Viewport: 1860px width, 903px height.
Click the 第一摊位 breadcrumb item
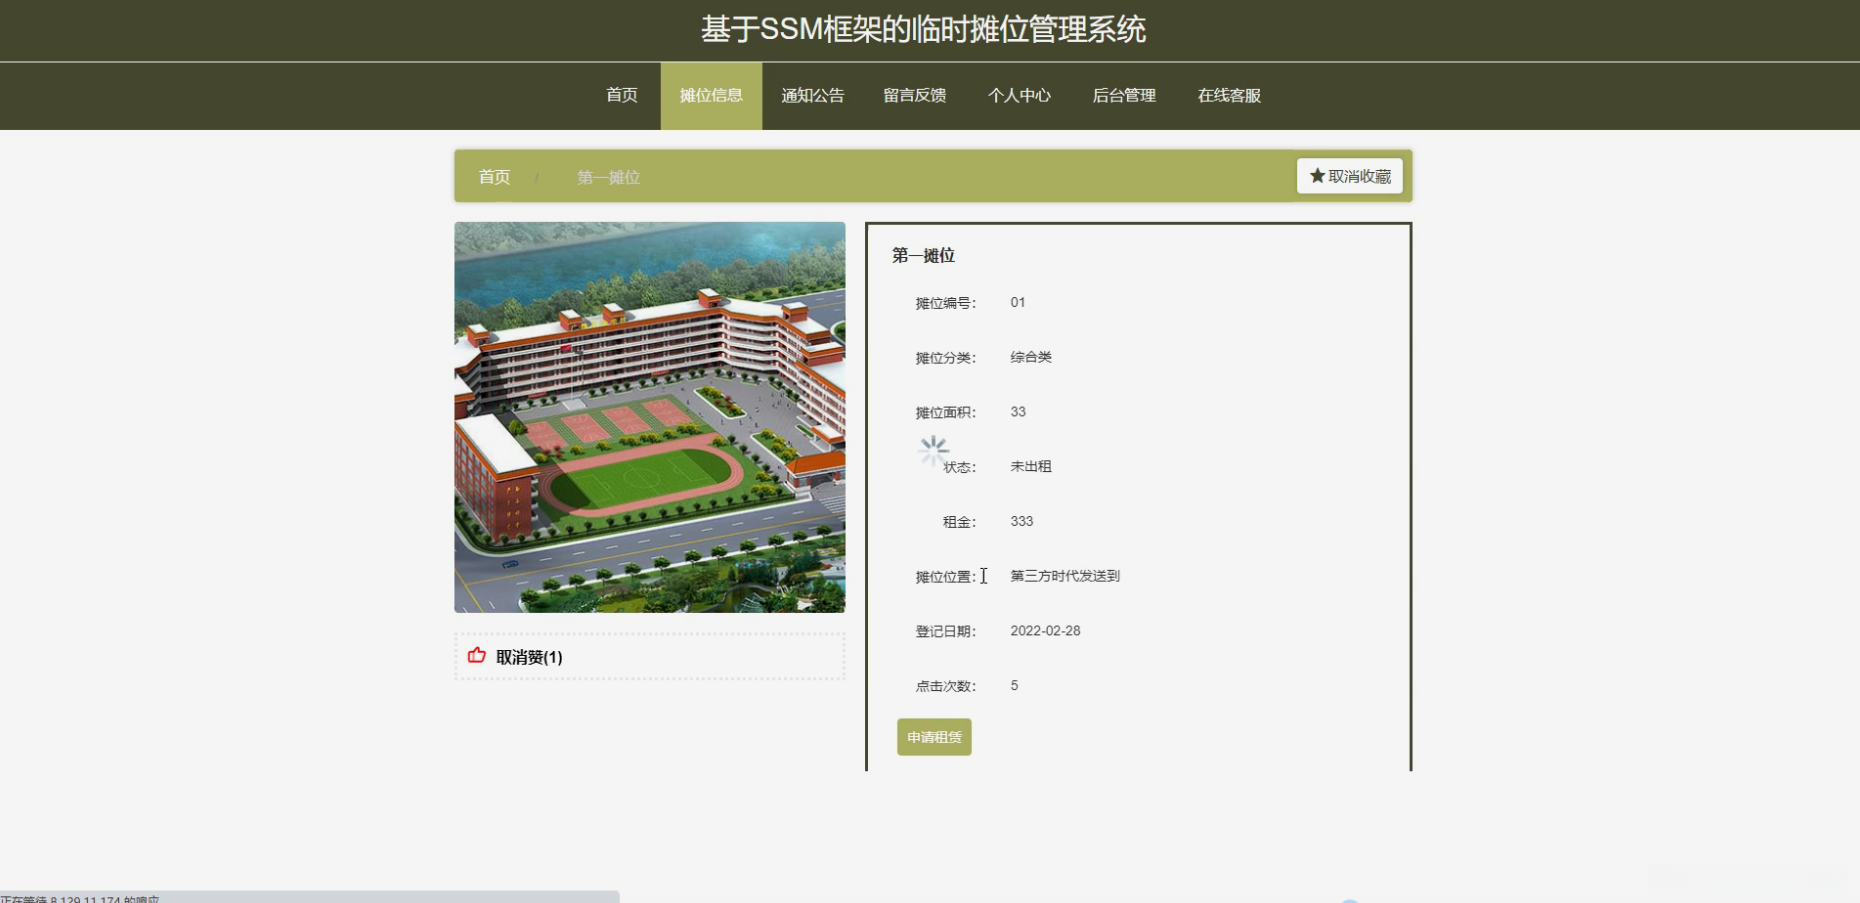tap(608, 177)
